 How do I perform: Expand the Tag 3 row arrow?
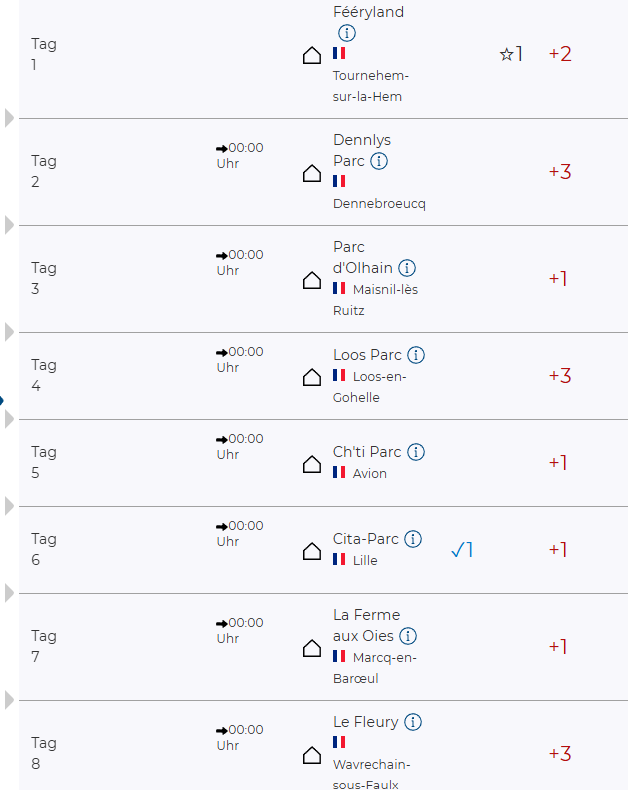9,332
